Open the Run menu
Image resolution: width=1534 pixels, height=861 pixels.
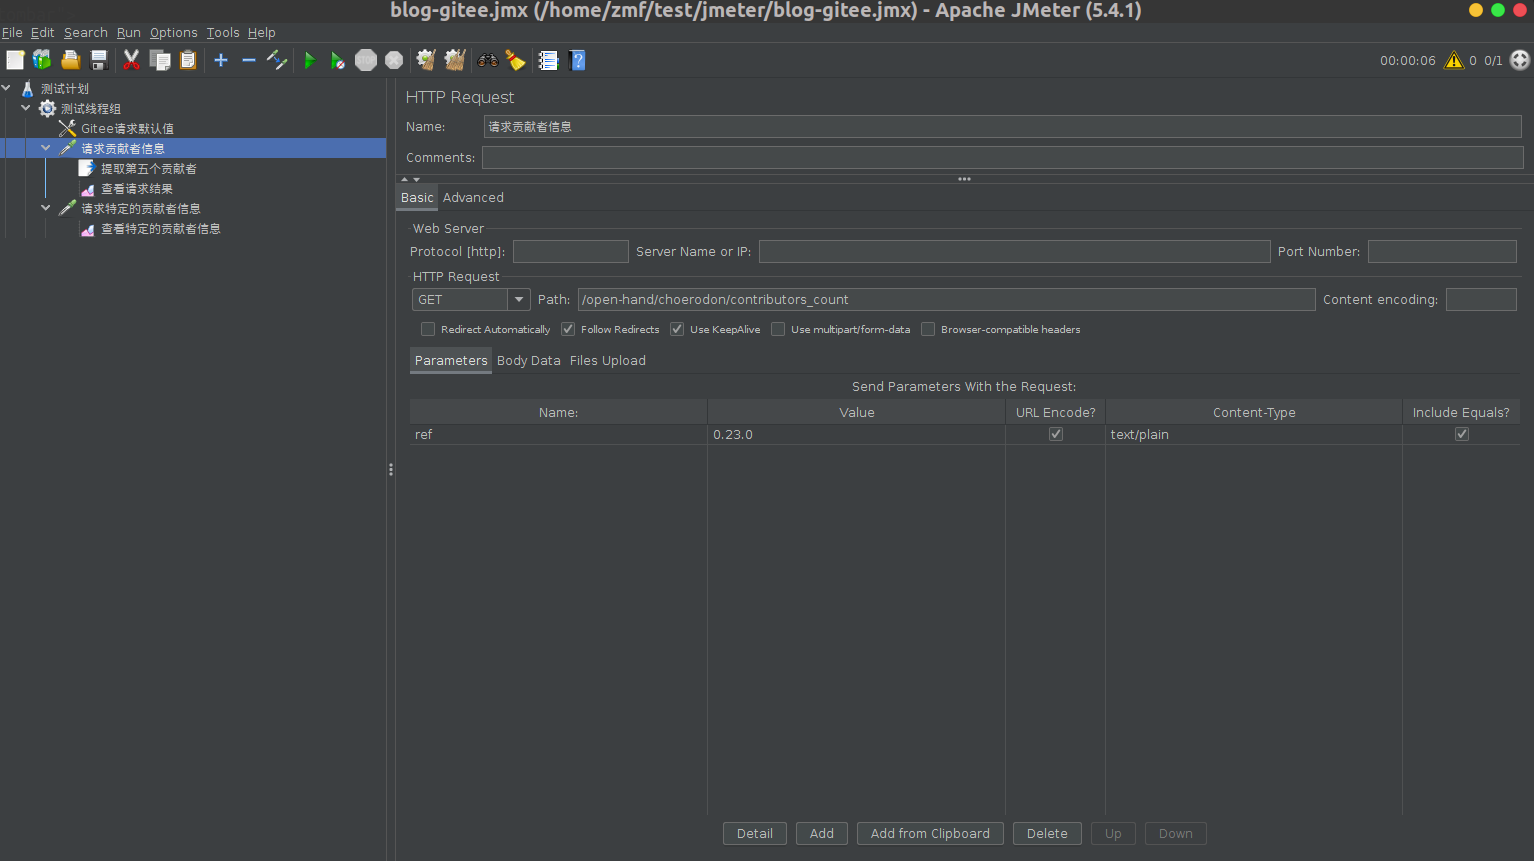click(129, 32)
